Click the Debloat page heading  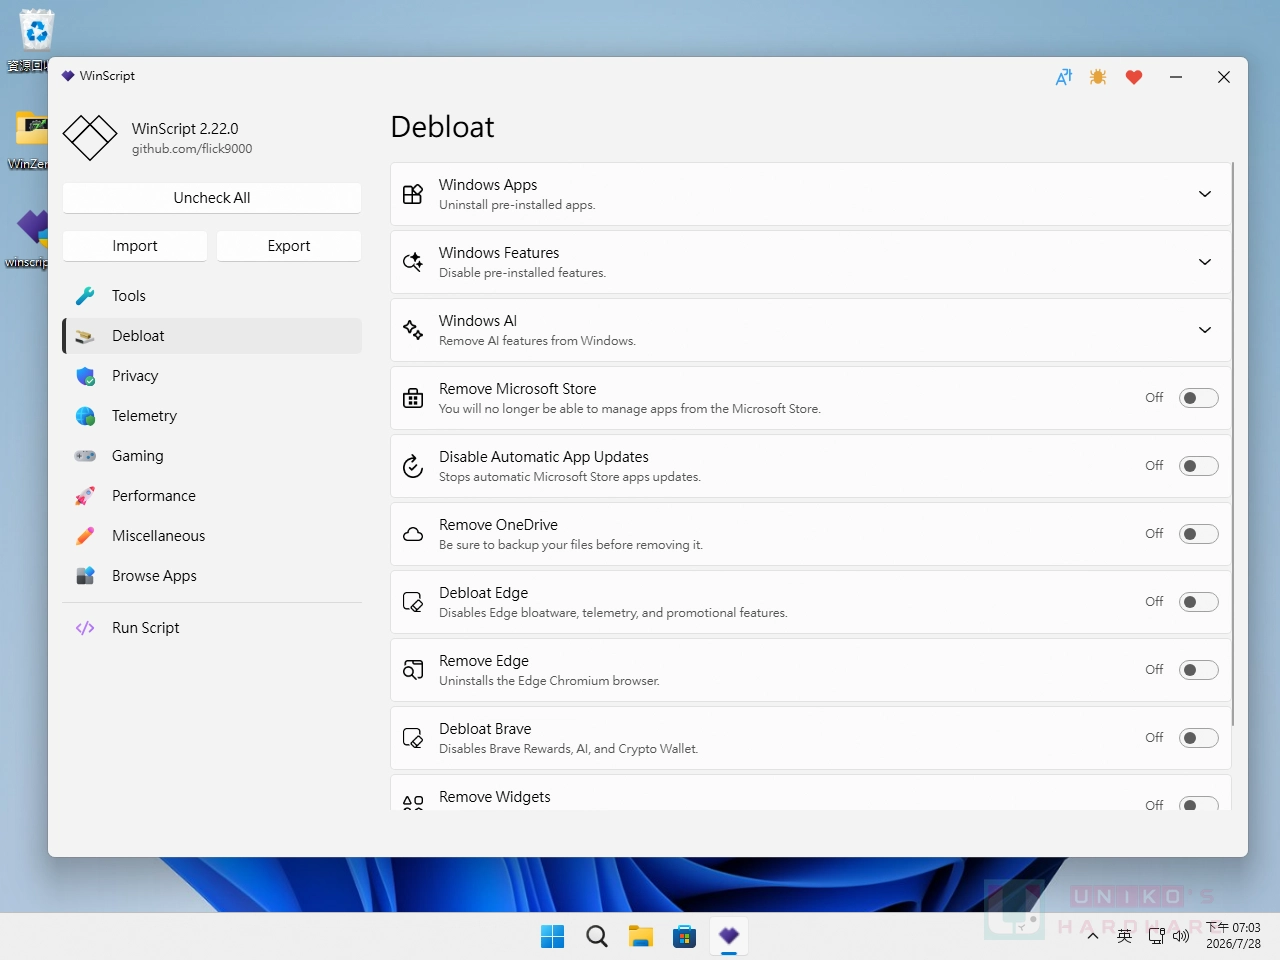(443, 127)
